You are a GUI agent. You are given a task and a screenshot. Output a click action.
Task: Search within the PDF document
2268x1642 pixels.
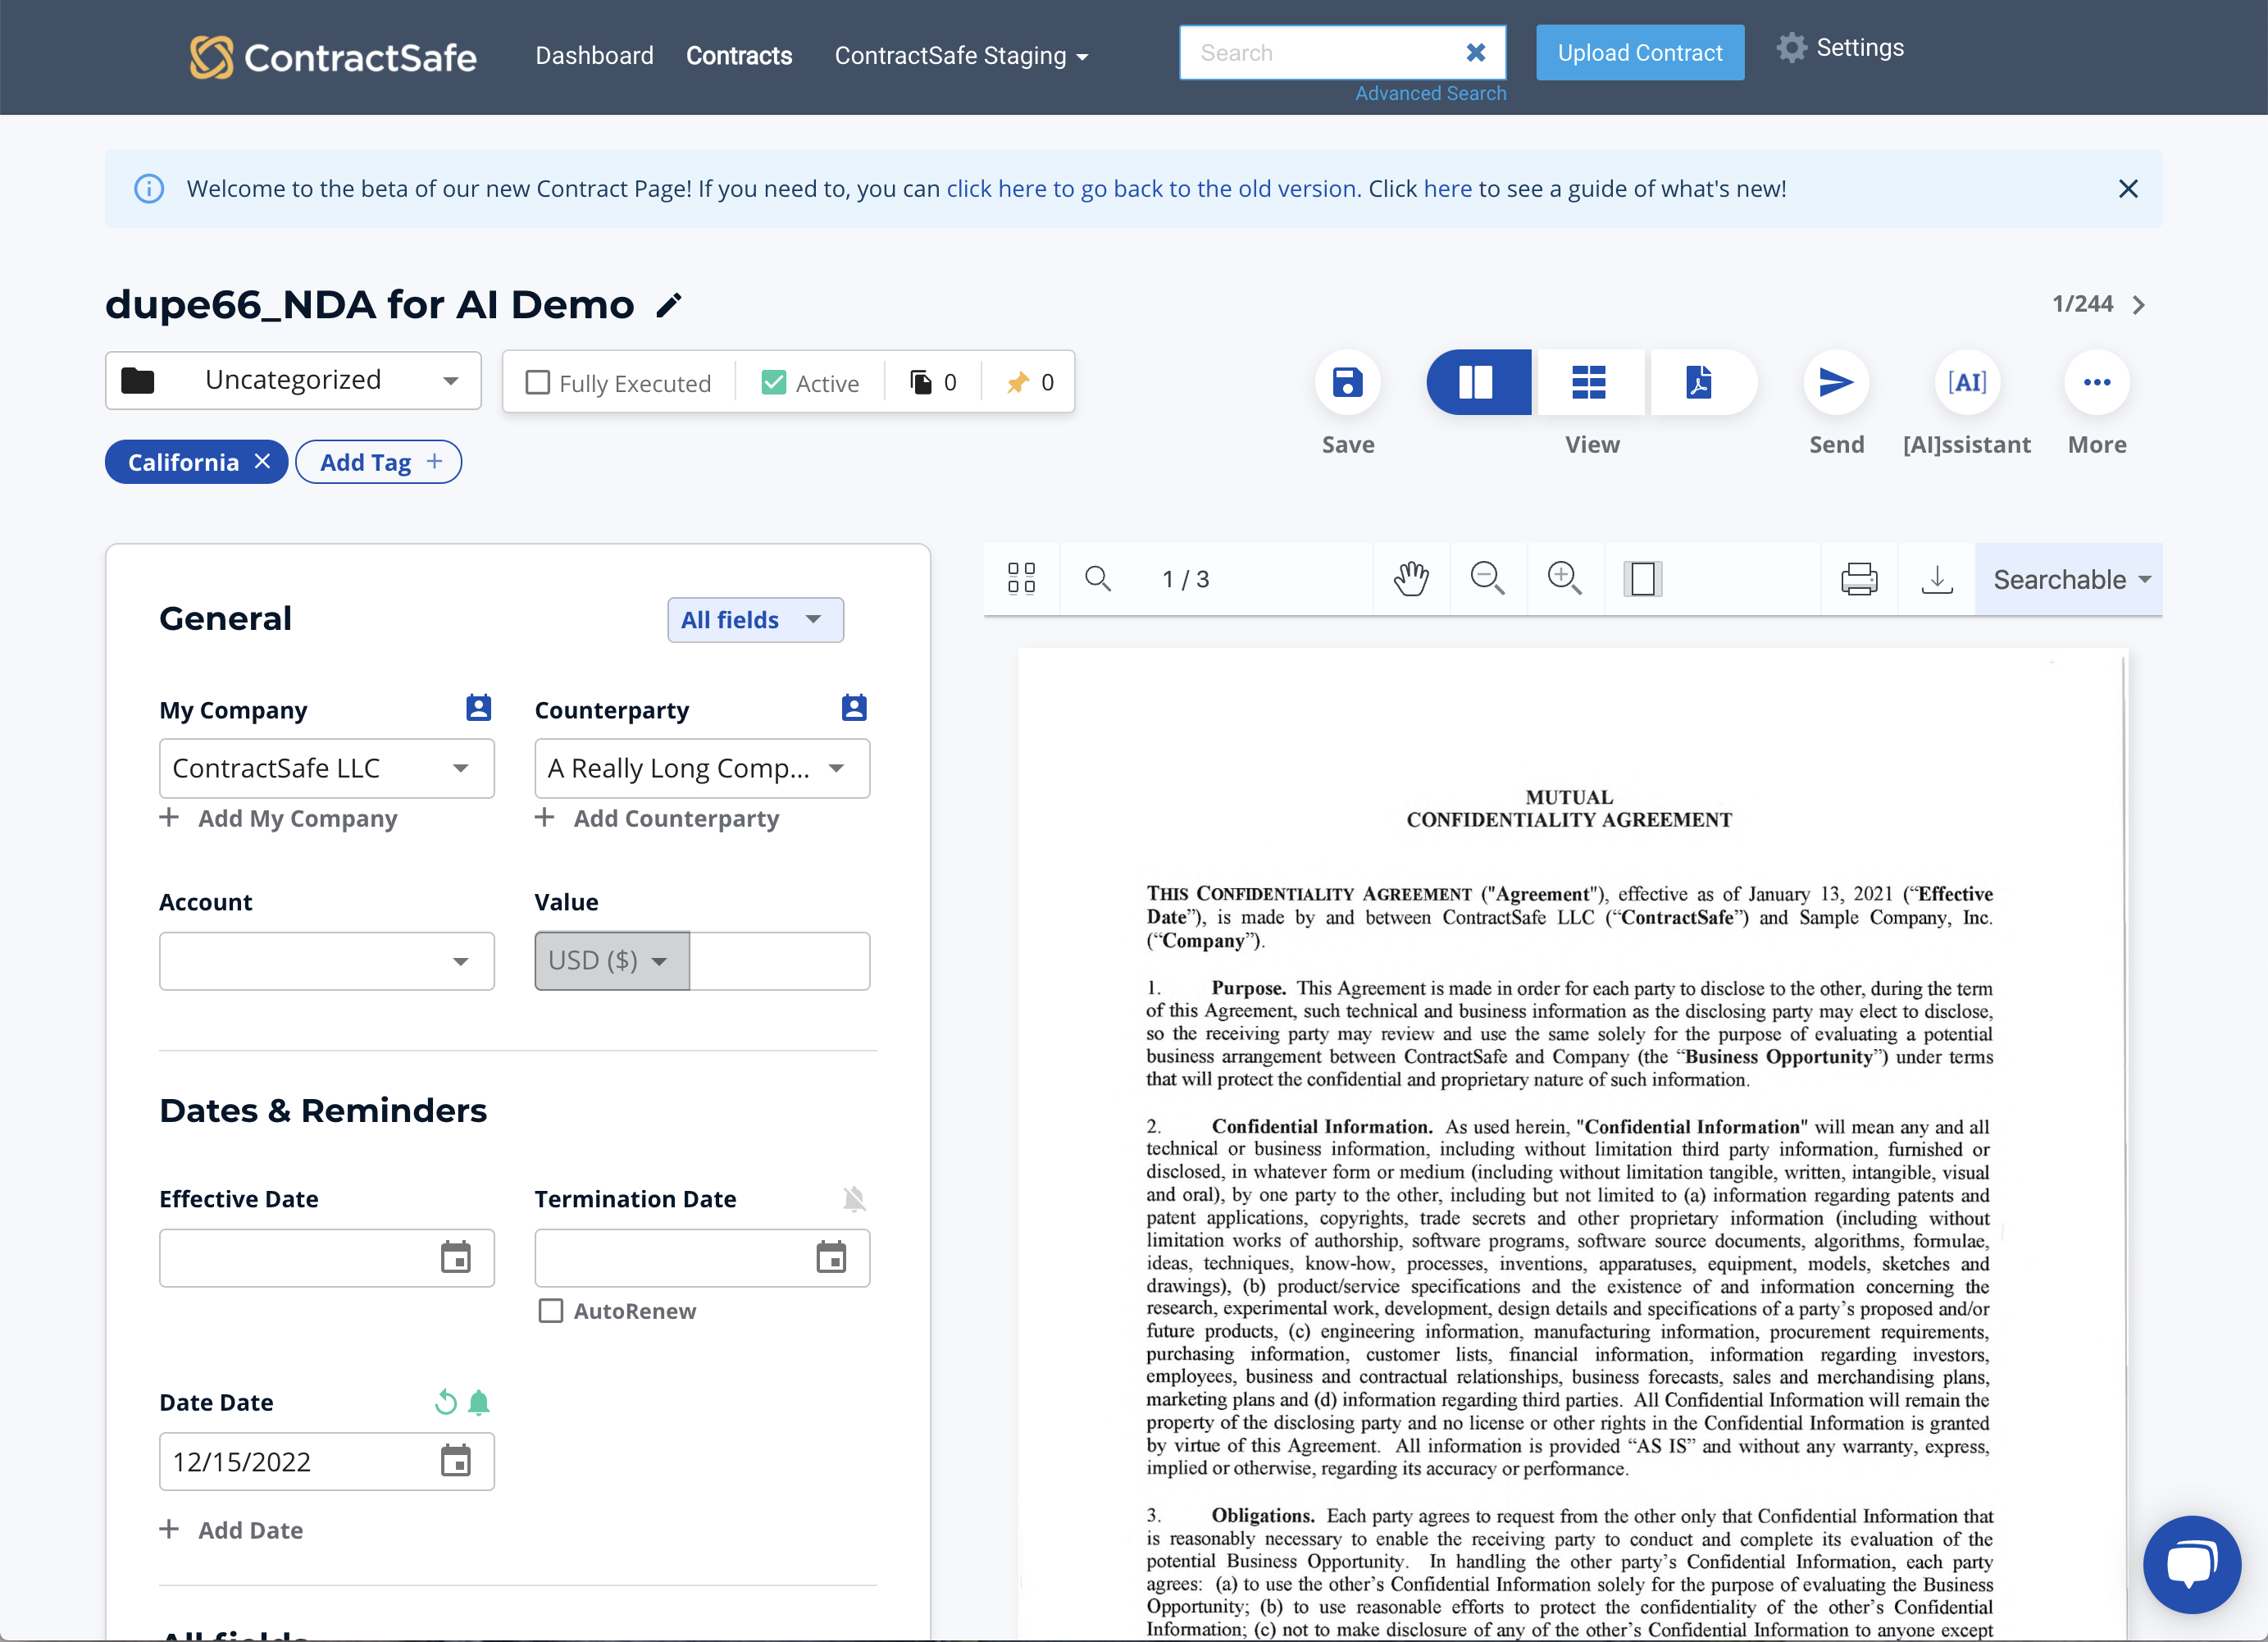coord(1098,578)
